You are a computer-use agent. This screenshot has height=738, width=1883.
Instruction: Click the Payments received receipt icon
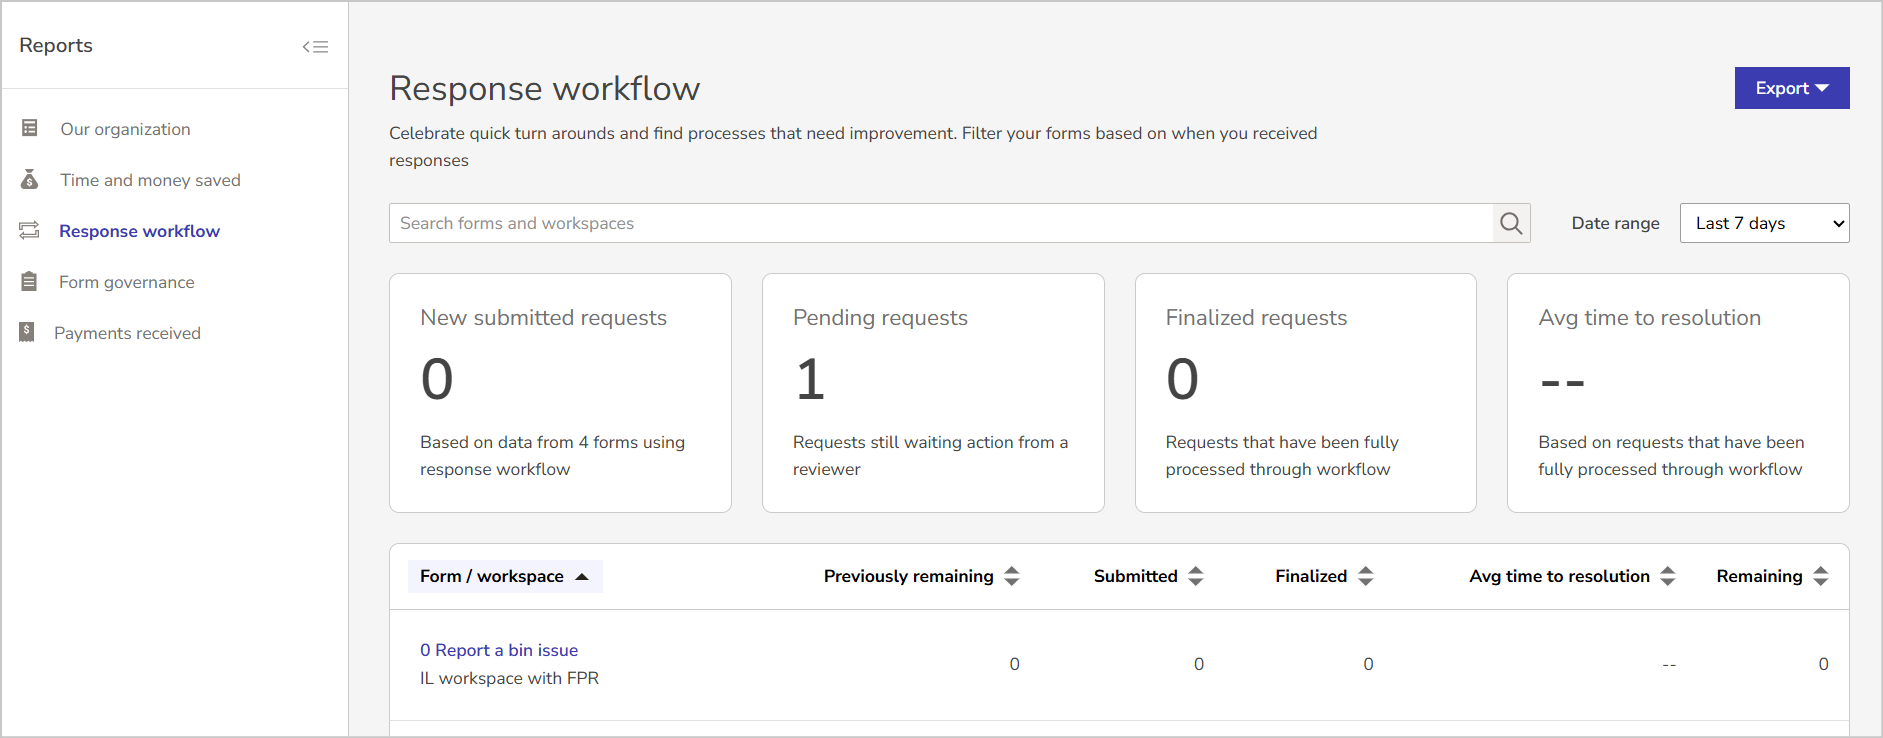27,332
